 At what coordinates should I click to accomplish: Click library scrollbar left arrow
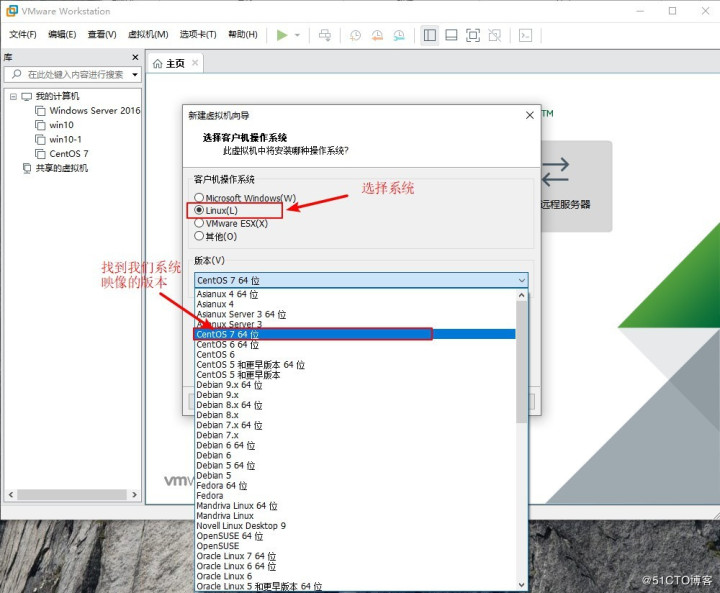[11, 495]
